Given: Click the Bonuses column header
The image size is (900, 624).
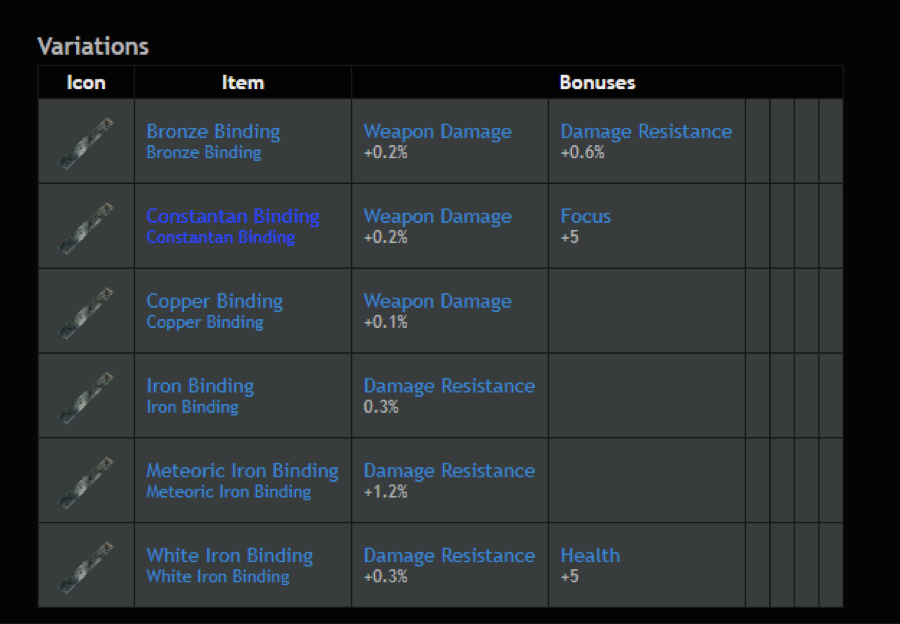Looking at the screenshot, I should point(597,83).
